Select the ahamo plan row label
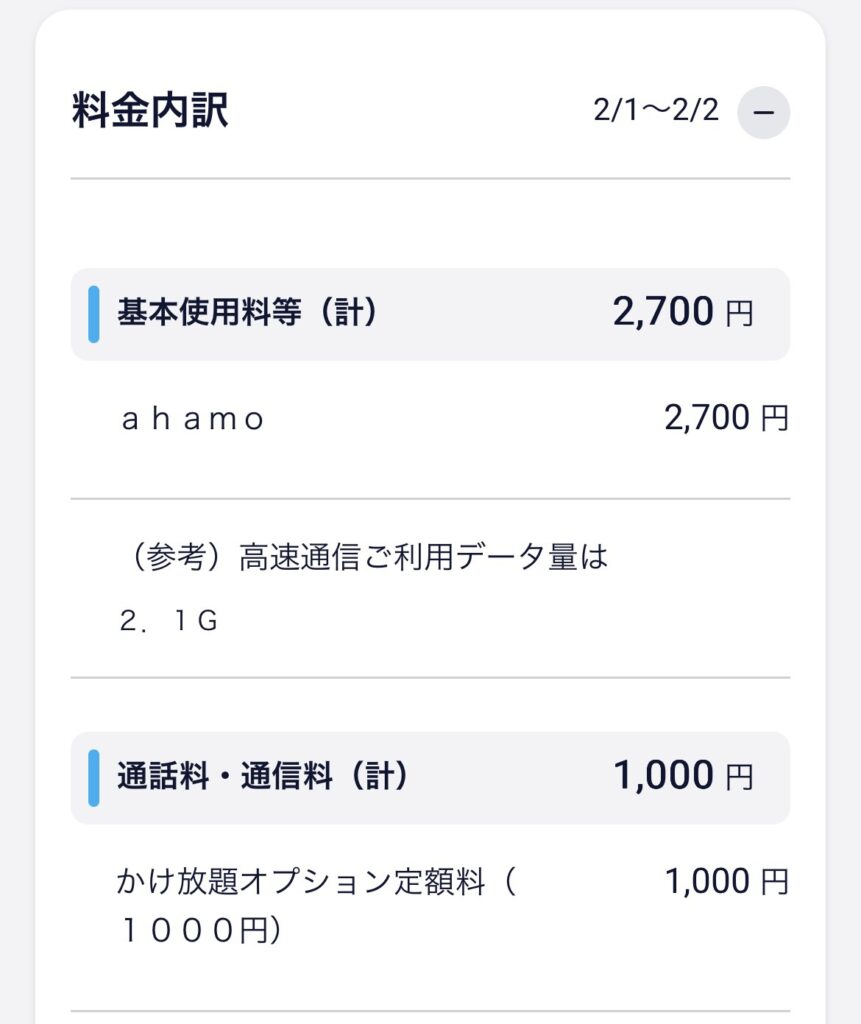The width and height of the screenshot is (861, 1024). point(193,419)
